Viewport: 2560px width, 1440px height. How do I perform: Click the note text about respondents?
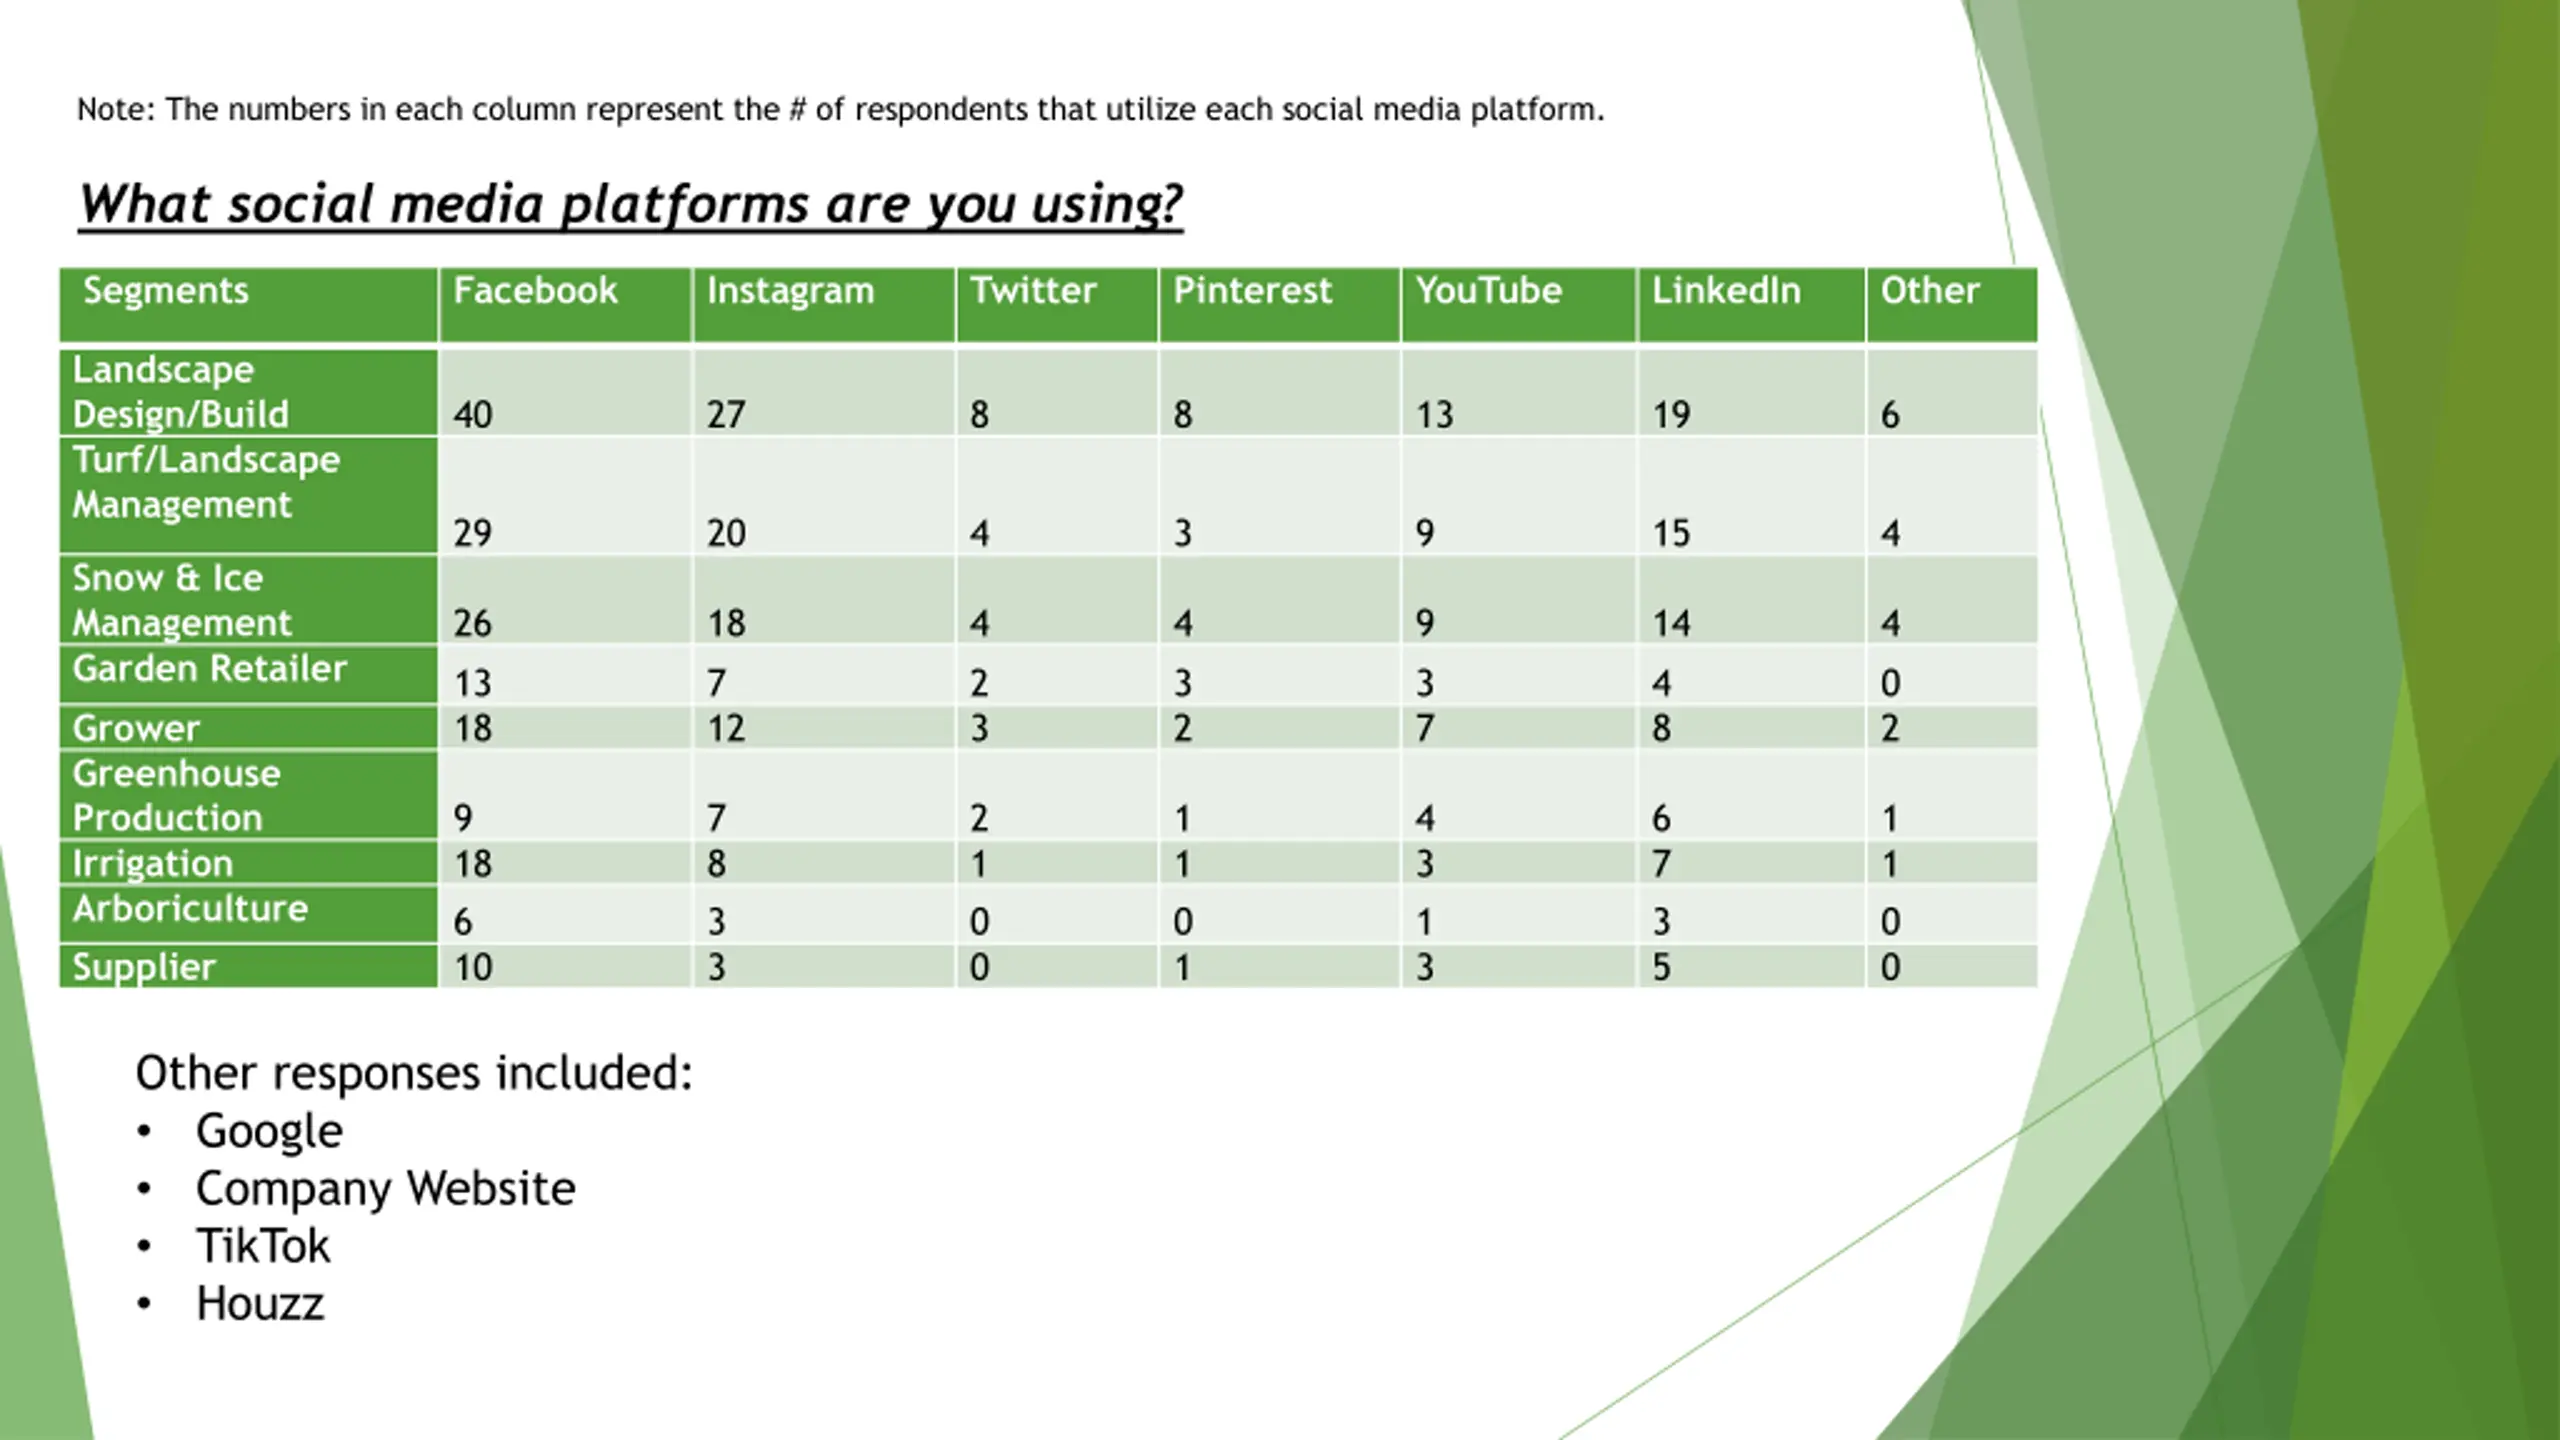click(840, 109)
